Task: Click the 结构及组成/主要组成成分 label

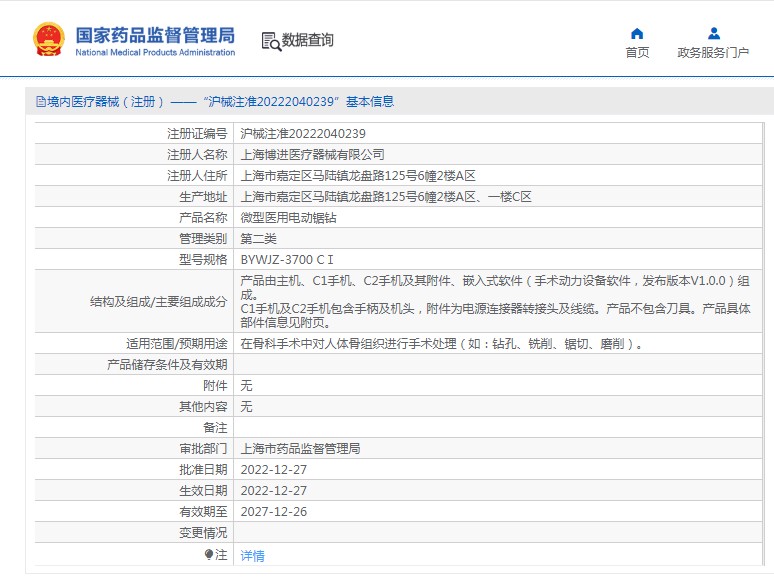Action: (x=158, y=302)
